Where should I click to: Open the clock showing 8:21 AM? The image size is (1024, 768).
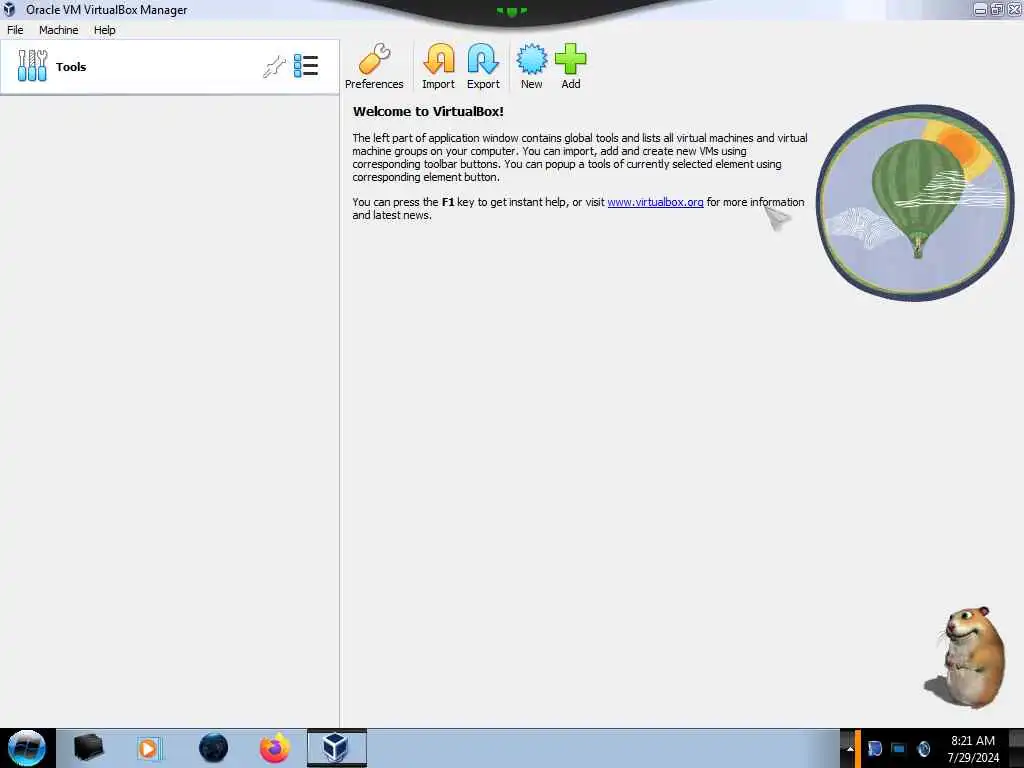tap(973, 748)
